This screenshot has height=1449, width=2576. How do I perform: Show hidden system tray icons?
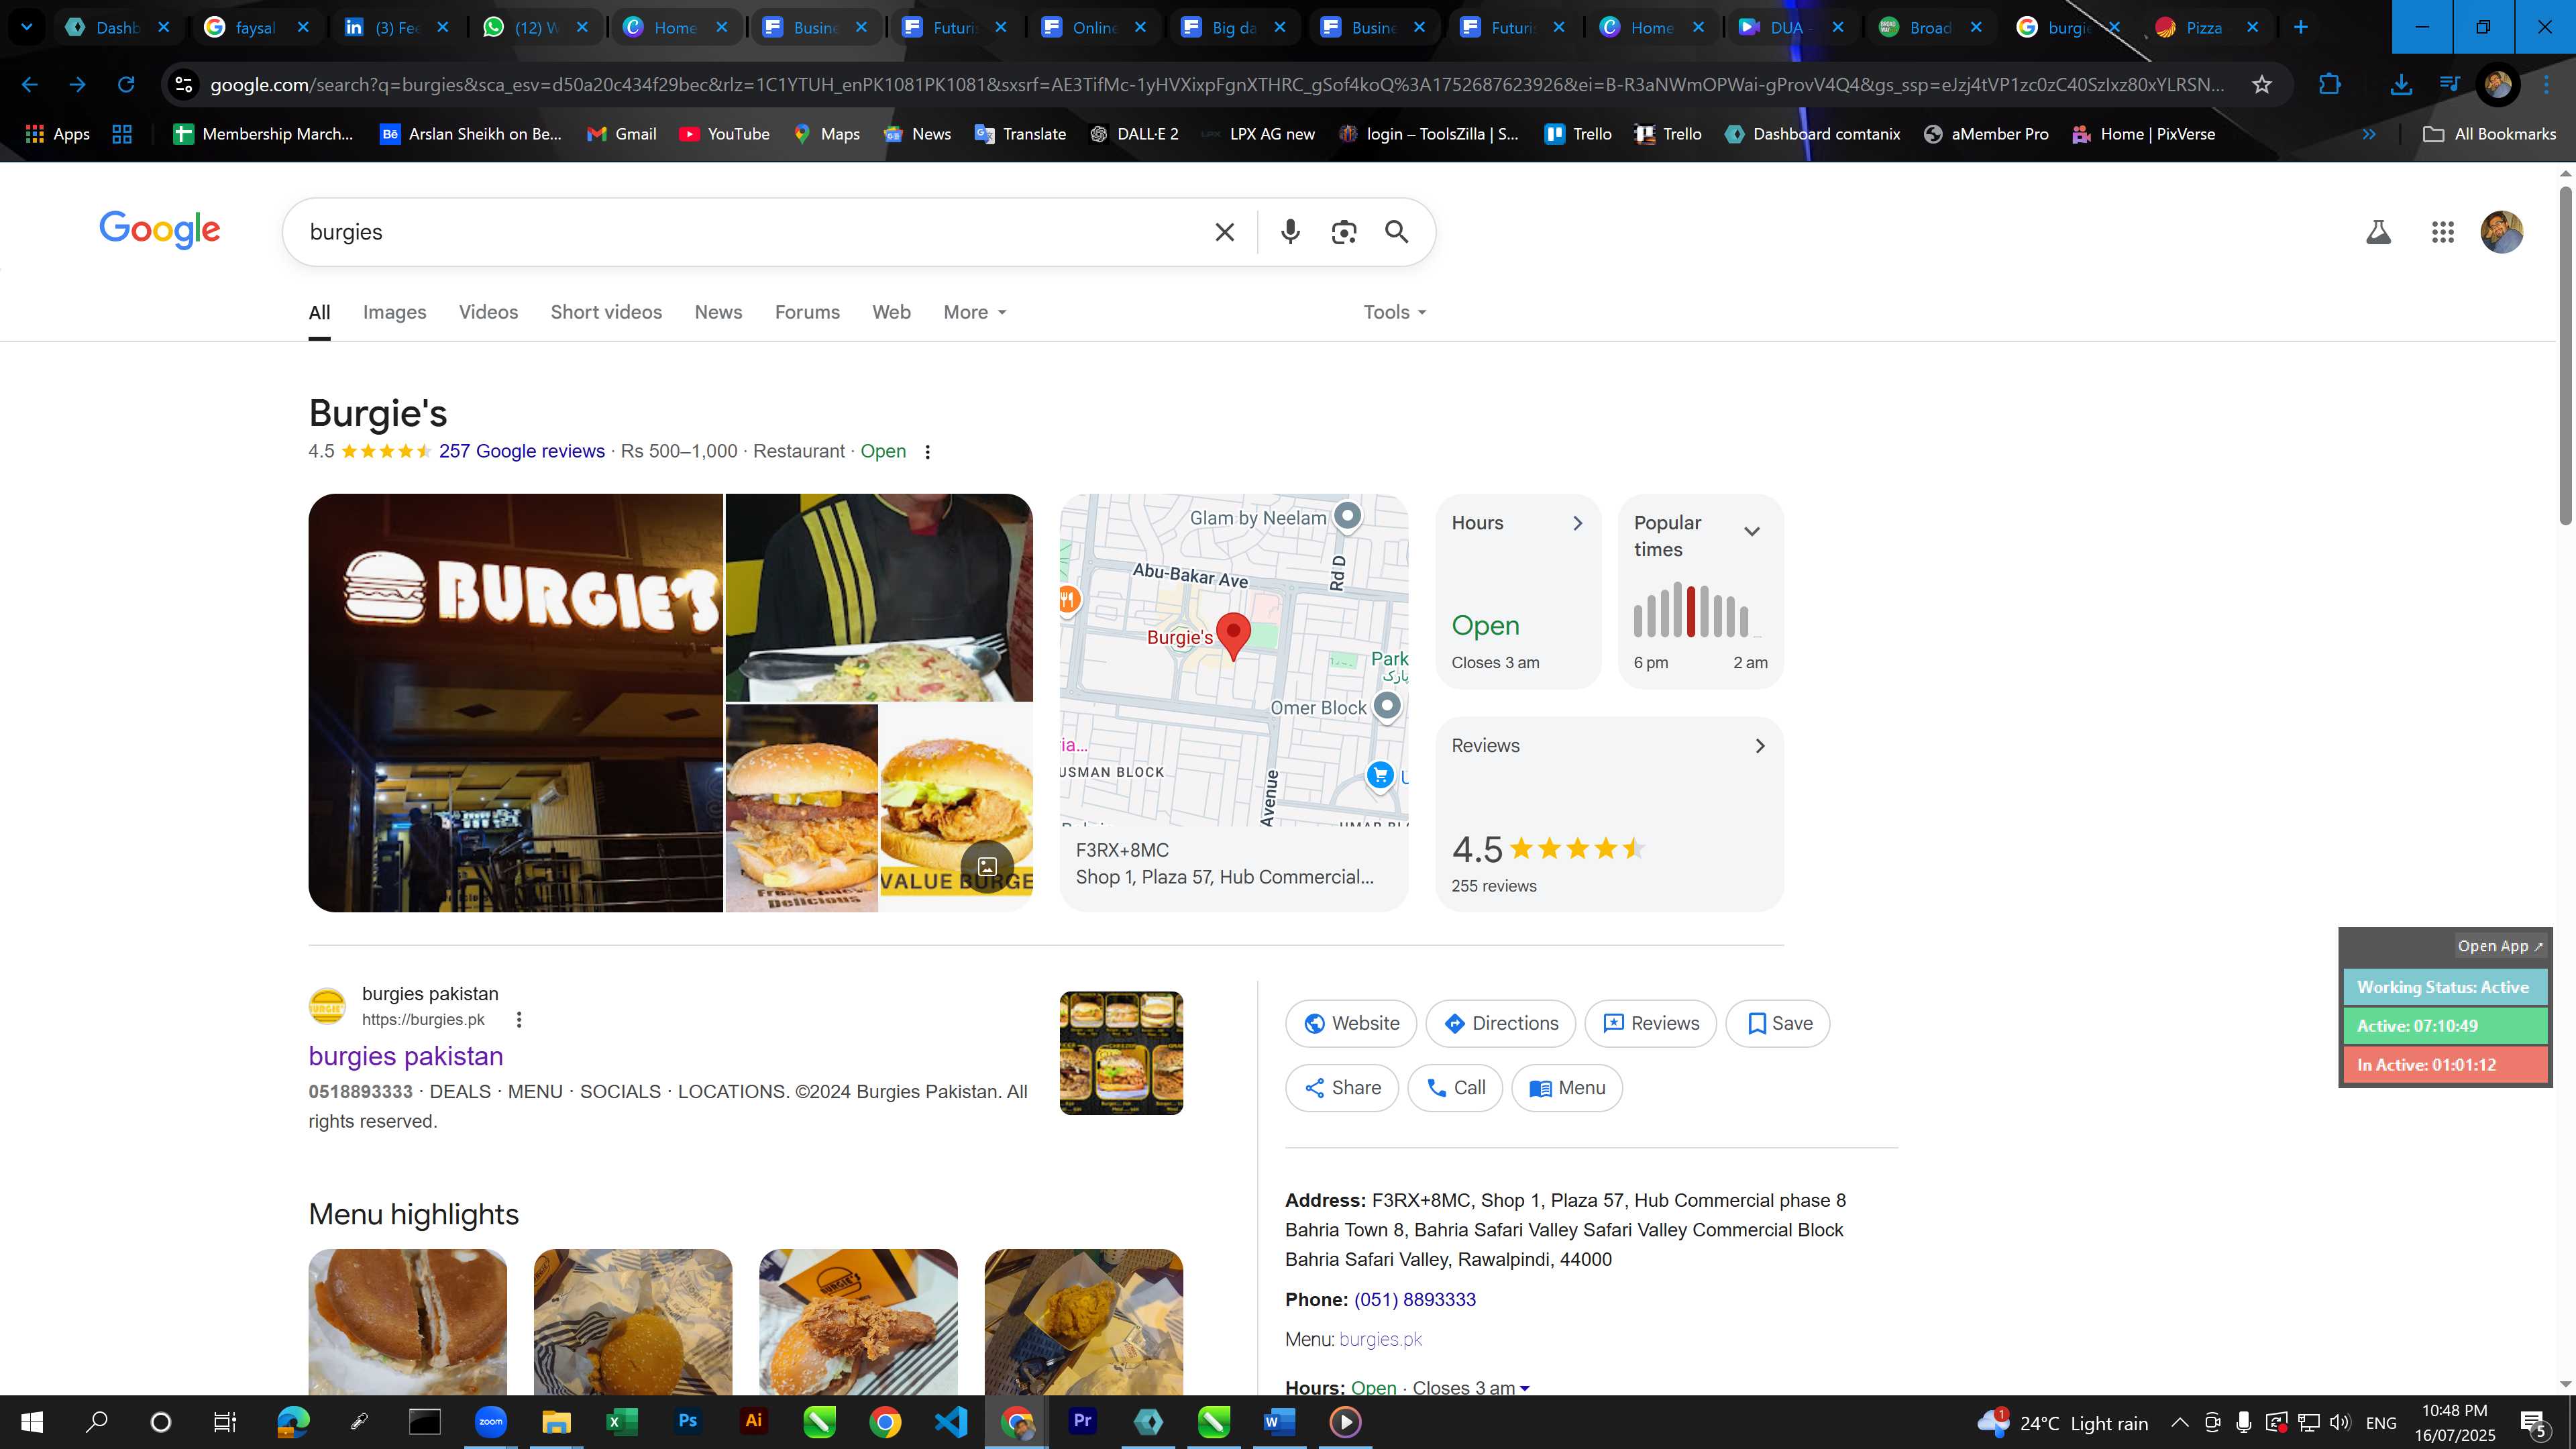pyautogui.click(x=2180, y=1422)
